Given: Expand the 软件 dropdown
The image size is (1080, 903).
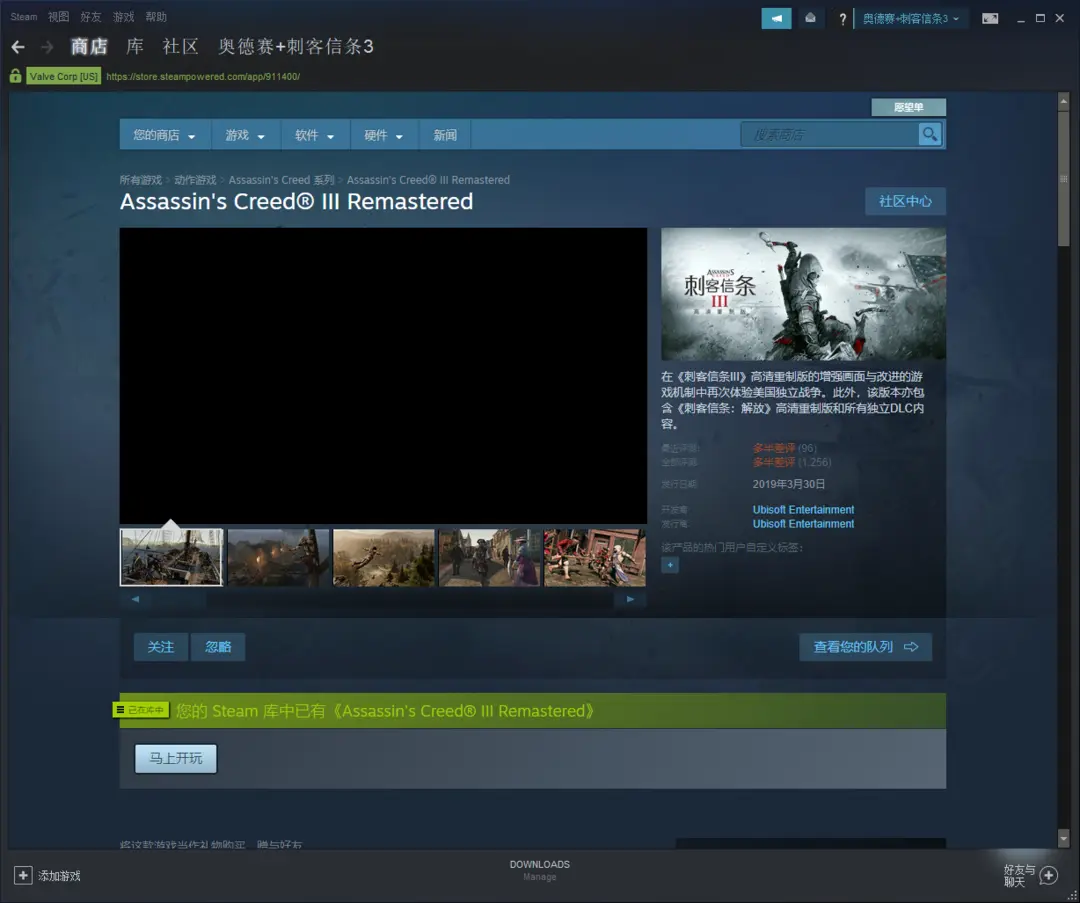Looking at the screenshot, I should [315, 135].
